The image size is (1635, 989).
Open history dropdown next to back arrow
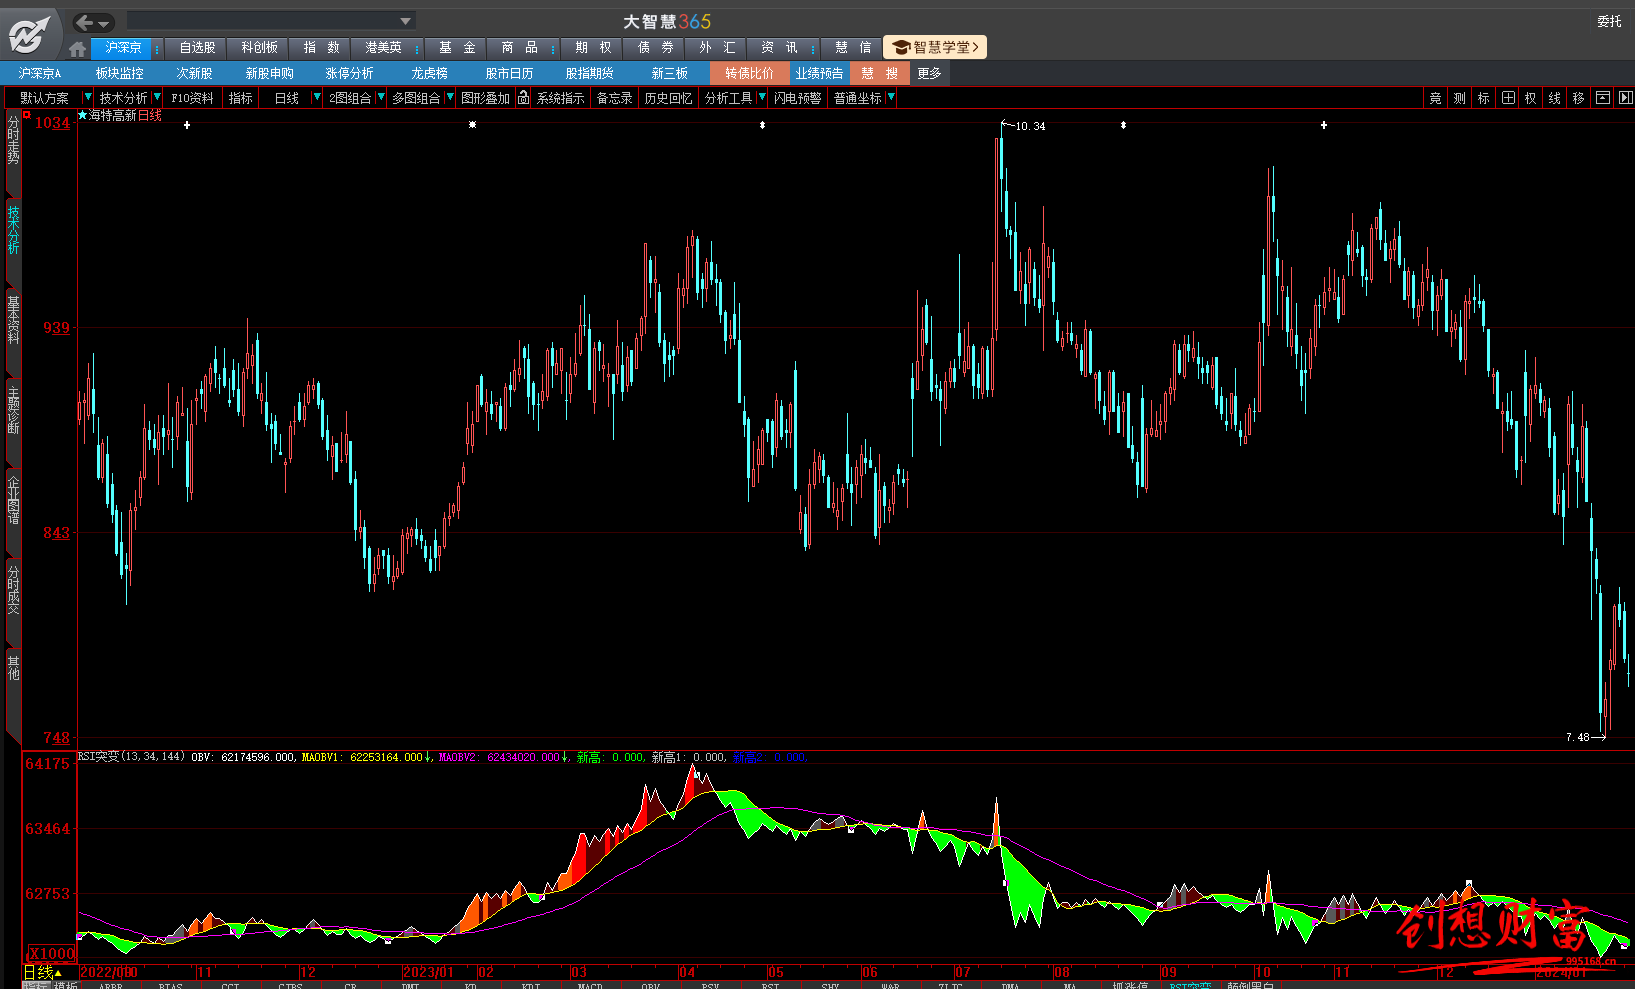coord(104,23)
